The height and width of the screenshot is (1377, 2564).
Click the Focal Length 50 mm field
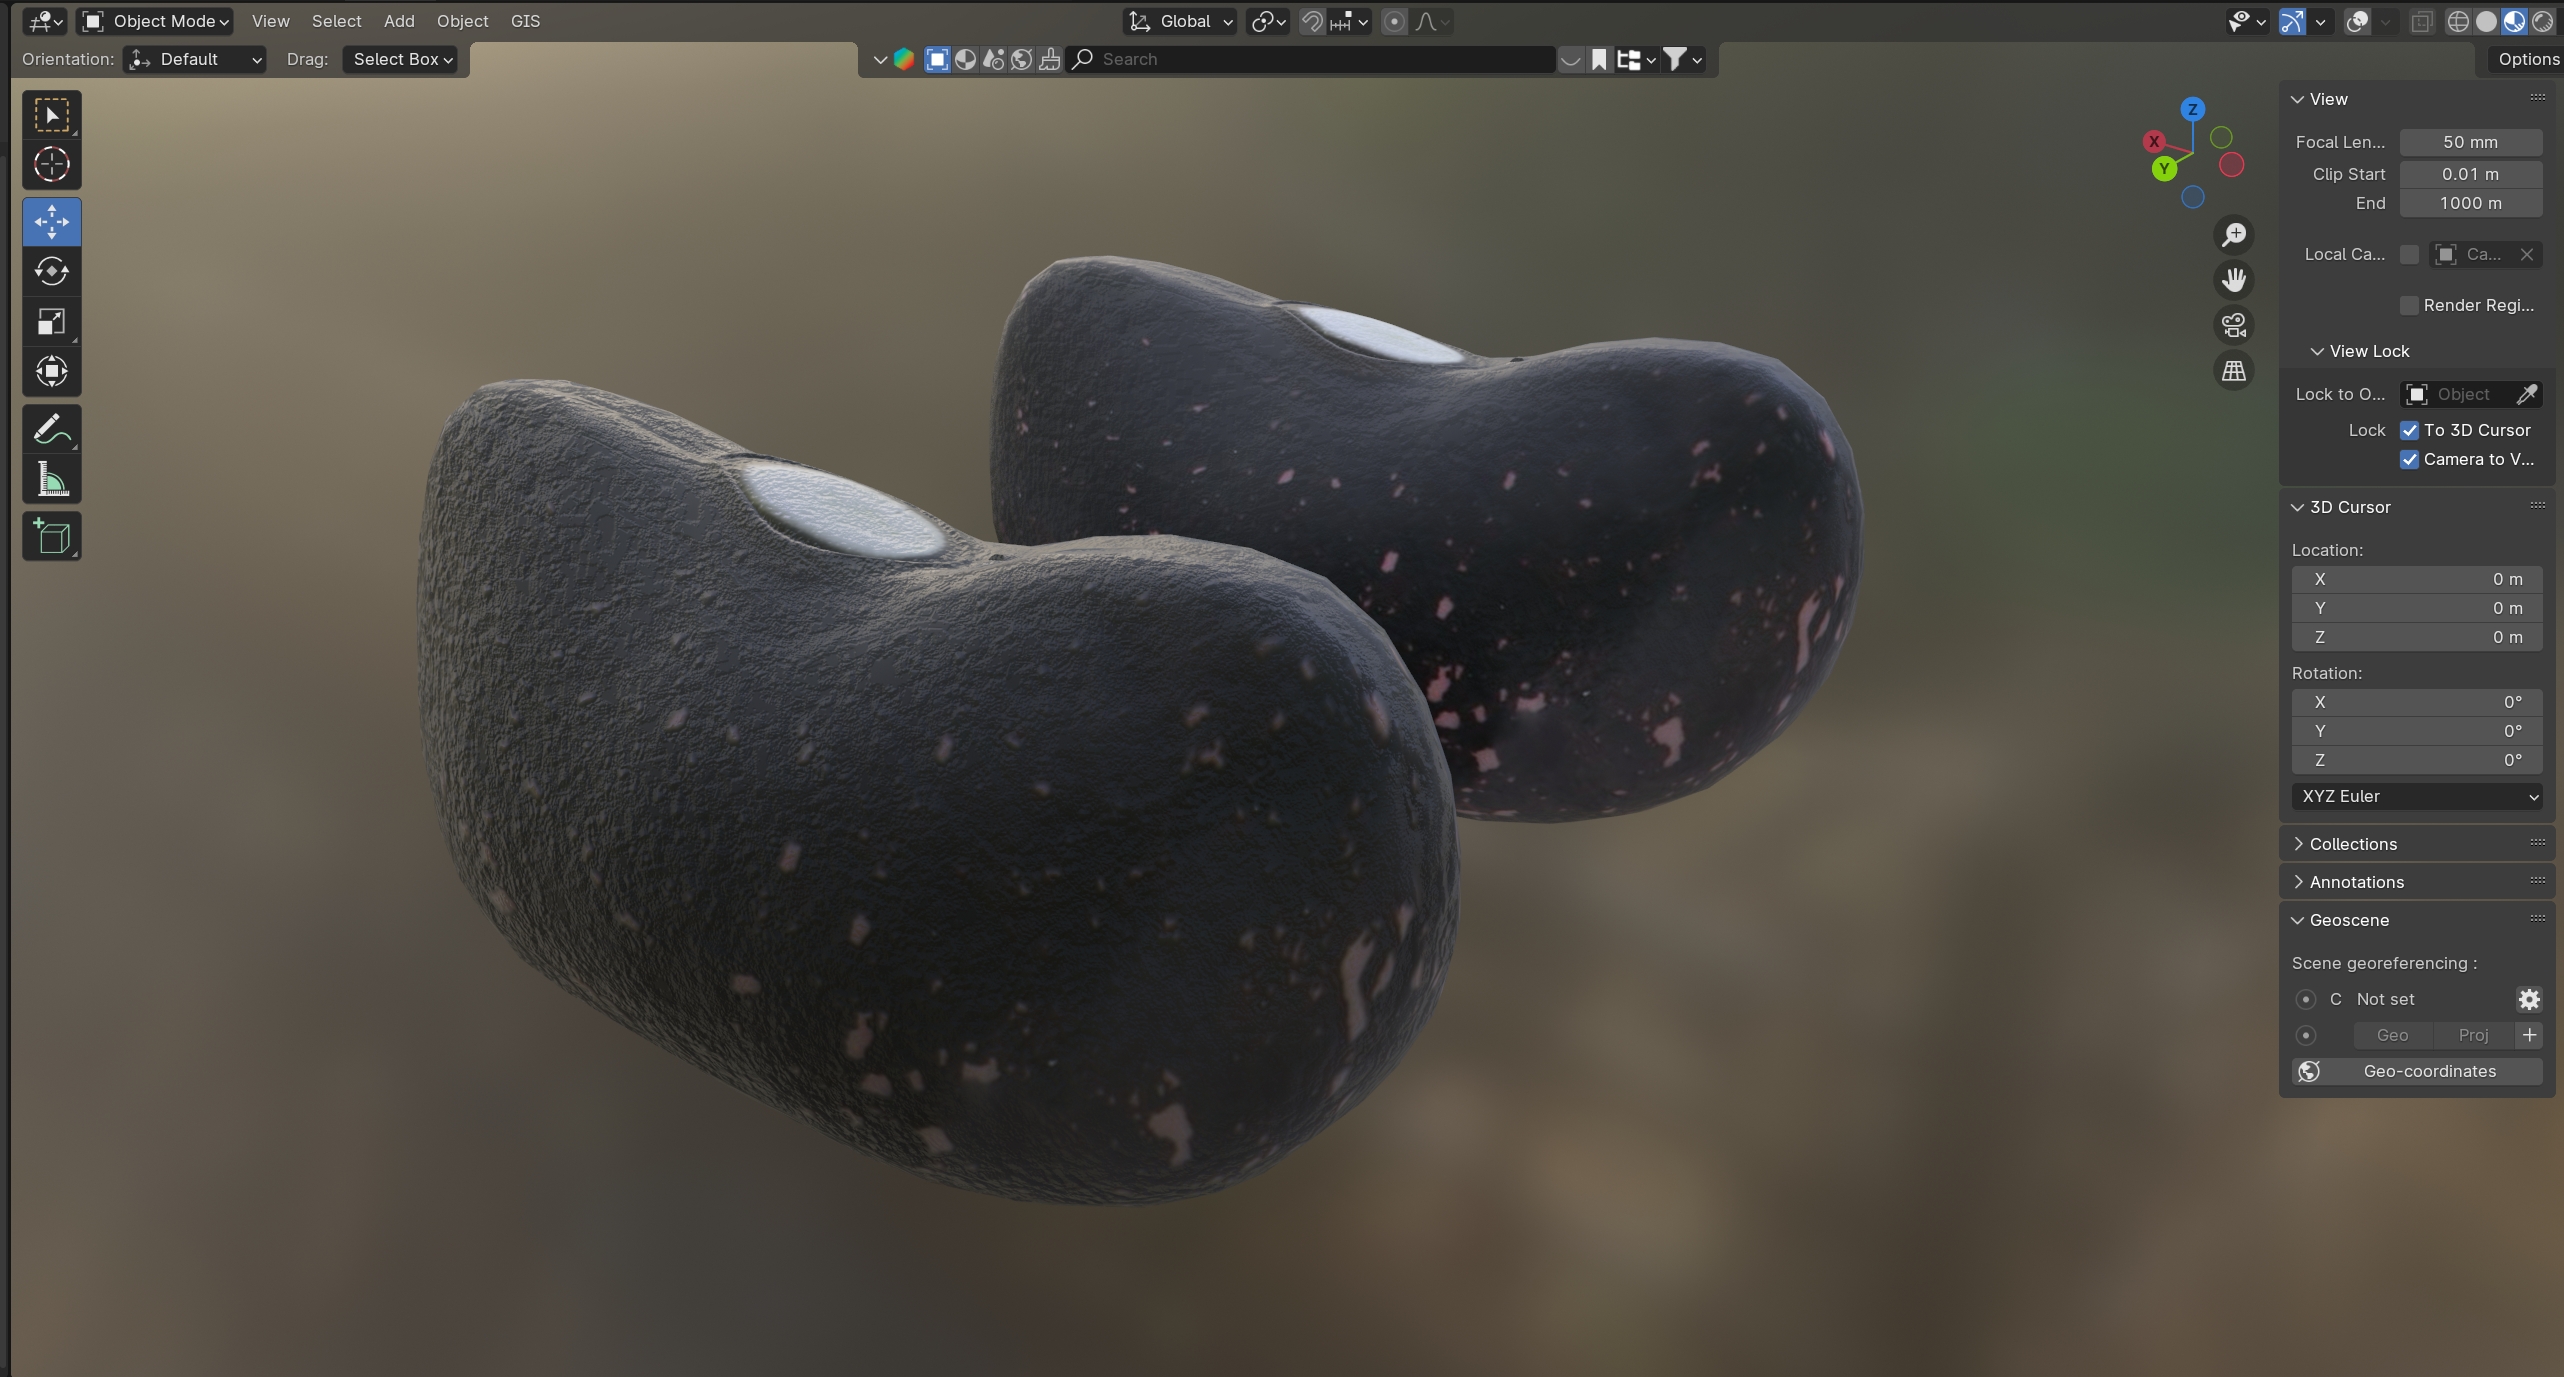(2470, 142)
